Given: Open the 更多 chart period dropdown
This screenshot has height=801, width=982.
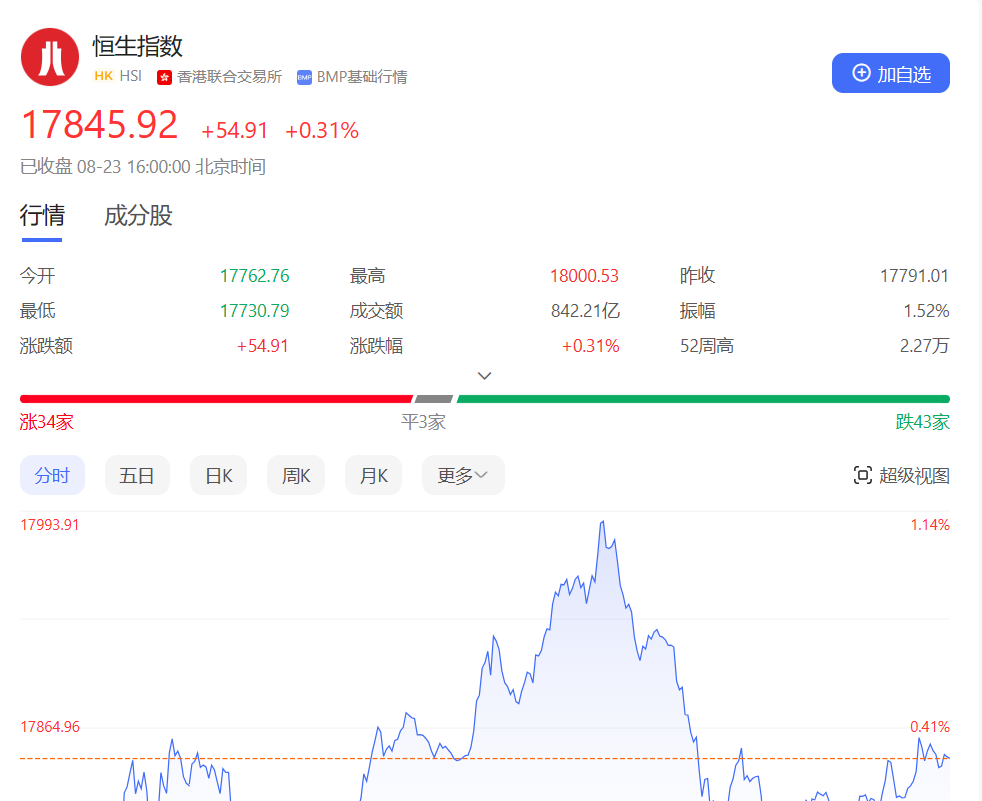Looking at the screenshot, I should pyautogui.click(x=463, y=475).
